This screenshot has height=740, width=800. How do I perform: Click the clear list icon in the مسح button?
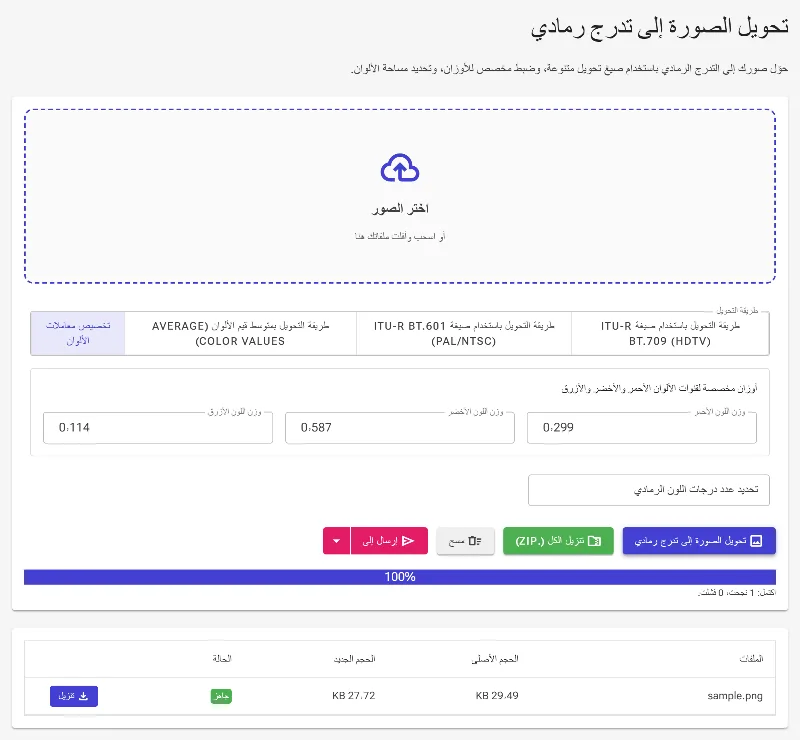pos(474,541)
